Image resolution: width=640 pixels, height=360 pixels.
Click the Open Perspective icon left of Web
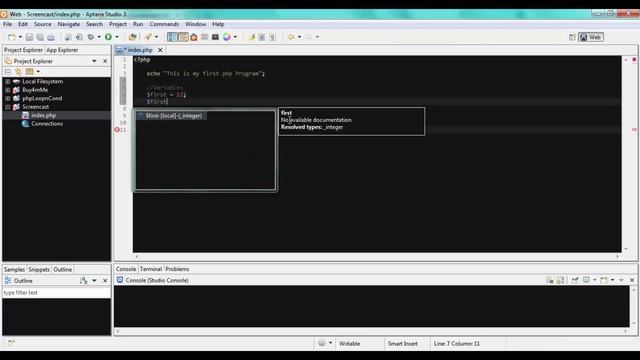point(572,37)
